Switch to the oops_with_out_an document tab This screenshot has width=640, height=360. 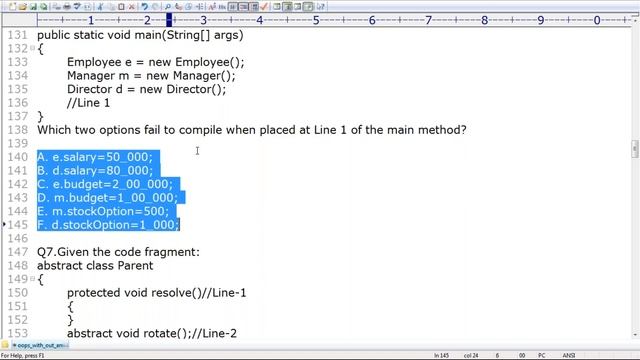tap(40, 345)
